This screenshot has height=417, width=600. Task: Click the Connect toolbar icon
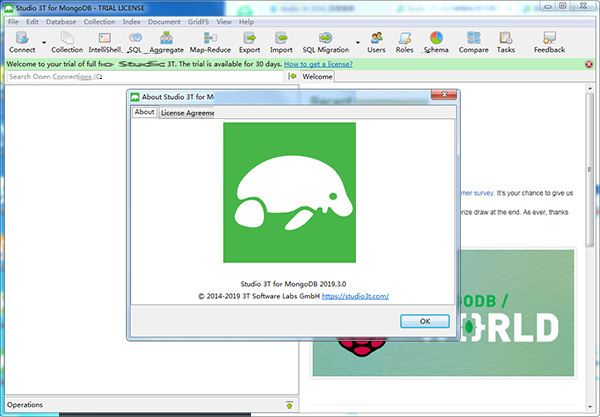click(x=21, y=41)
